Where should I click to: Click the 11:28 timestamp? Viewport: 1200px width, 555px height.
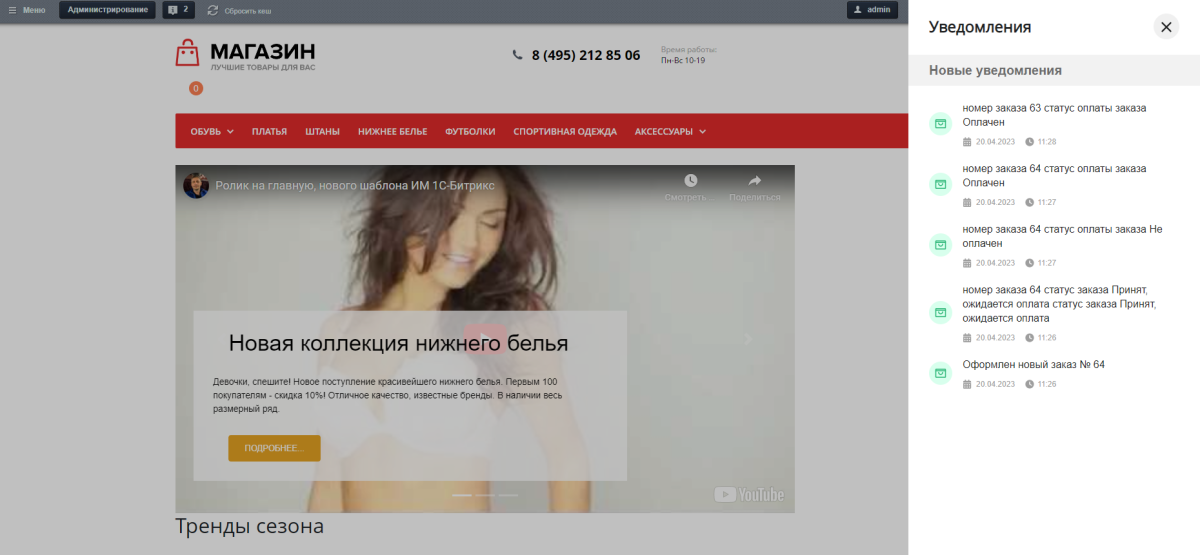tap(1047, 142)
